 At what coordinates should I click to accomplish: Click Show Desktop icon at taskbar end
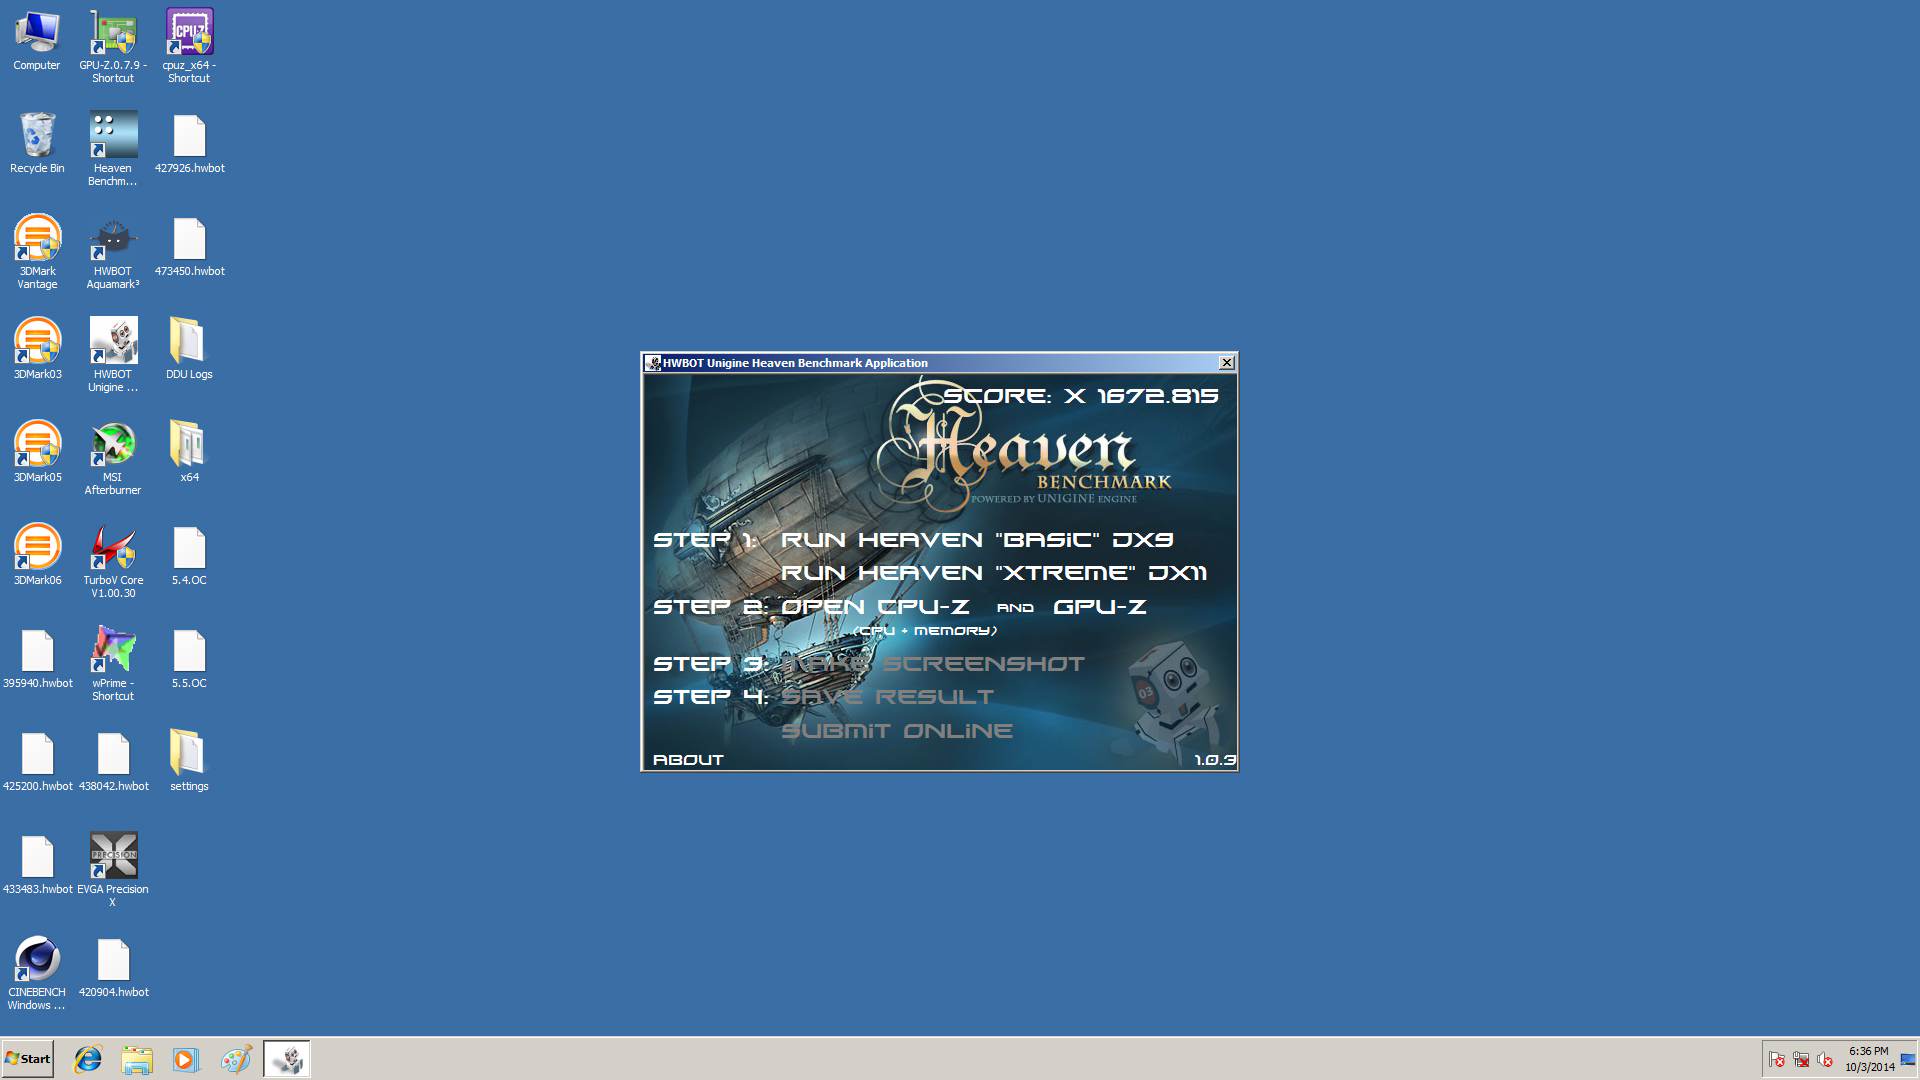[x=1909, y=1059]
